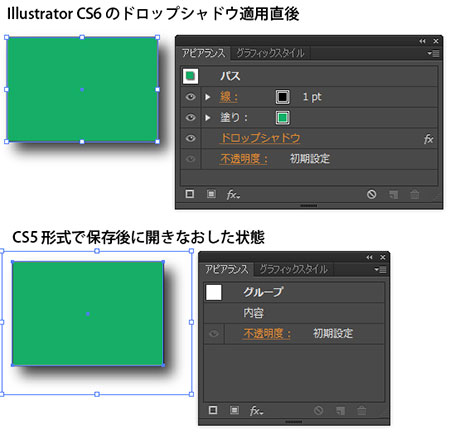Image resolution: width=450 pixels, height=434 pixels.
Task: Collapse top Appearance panel with double arrows
Action: point(422,41)
